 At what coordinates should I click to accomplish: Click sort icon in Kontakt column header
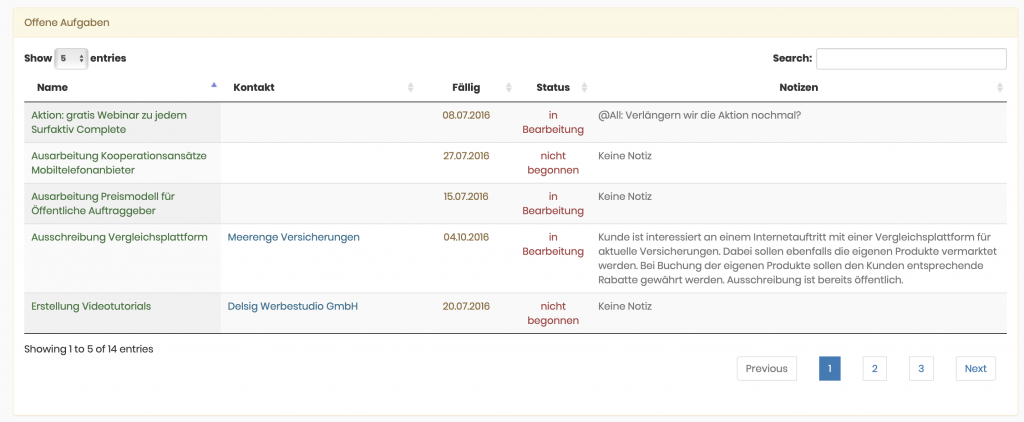click(410, 88)
